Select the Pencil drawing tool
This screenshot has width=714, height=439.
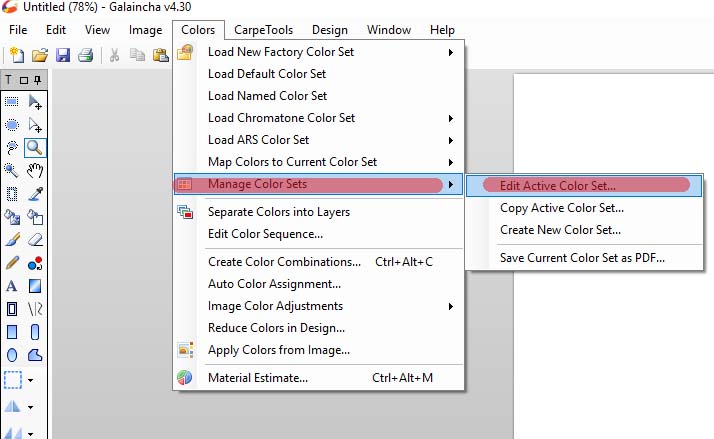(x=12, y=263)
